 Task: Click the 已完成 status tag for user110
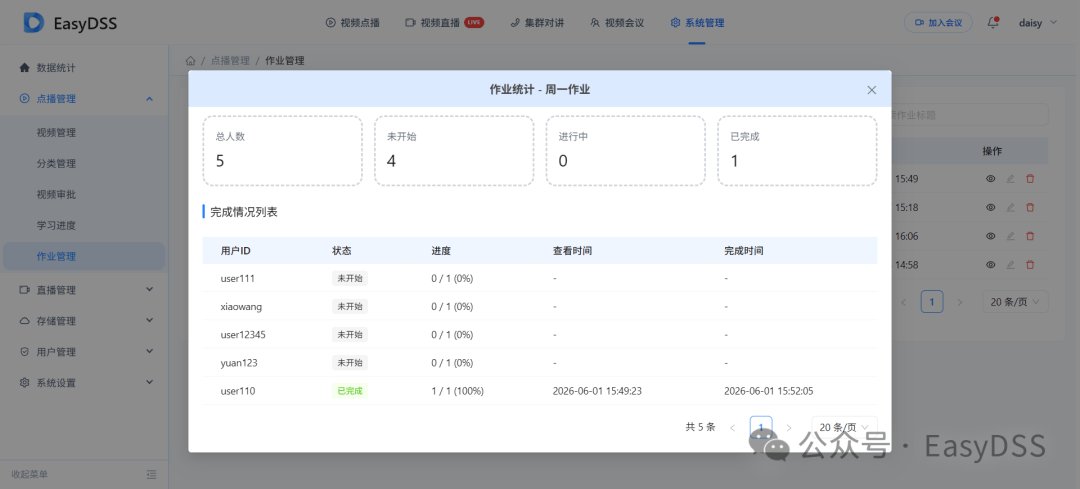tap(350, 391)
